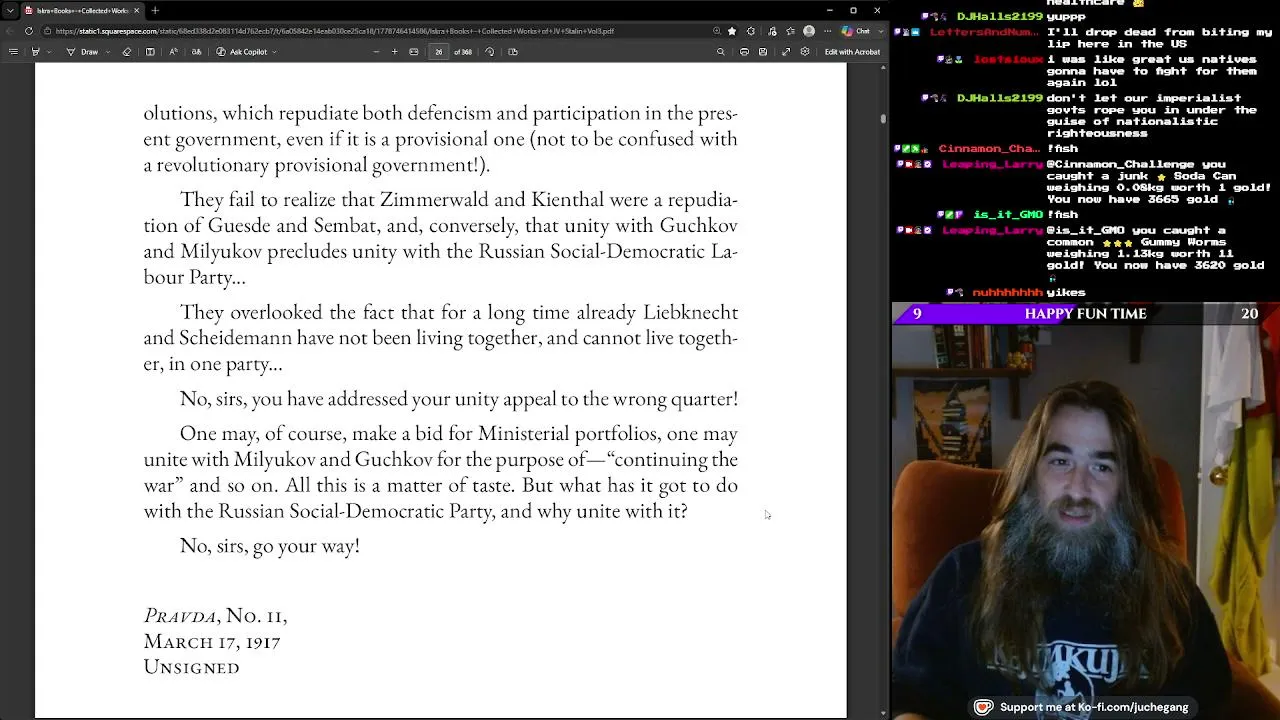Open the tab search dropdown
Screen dimensions: 1280x720
(10, 10)
